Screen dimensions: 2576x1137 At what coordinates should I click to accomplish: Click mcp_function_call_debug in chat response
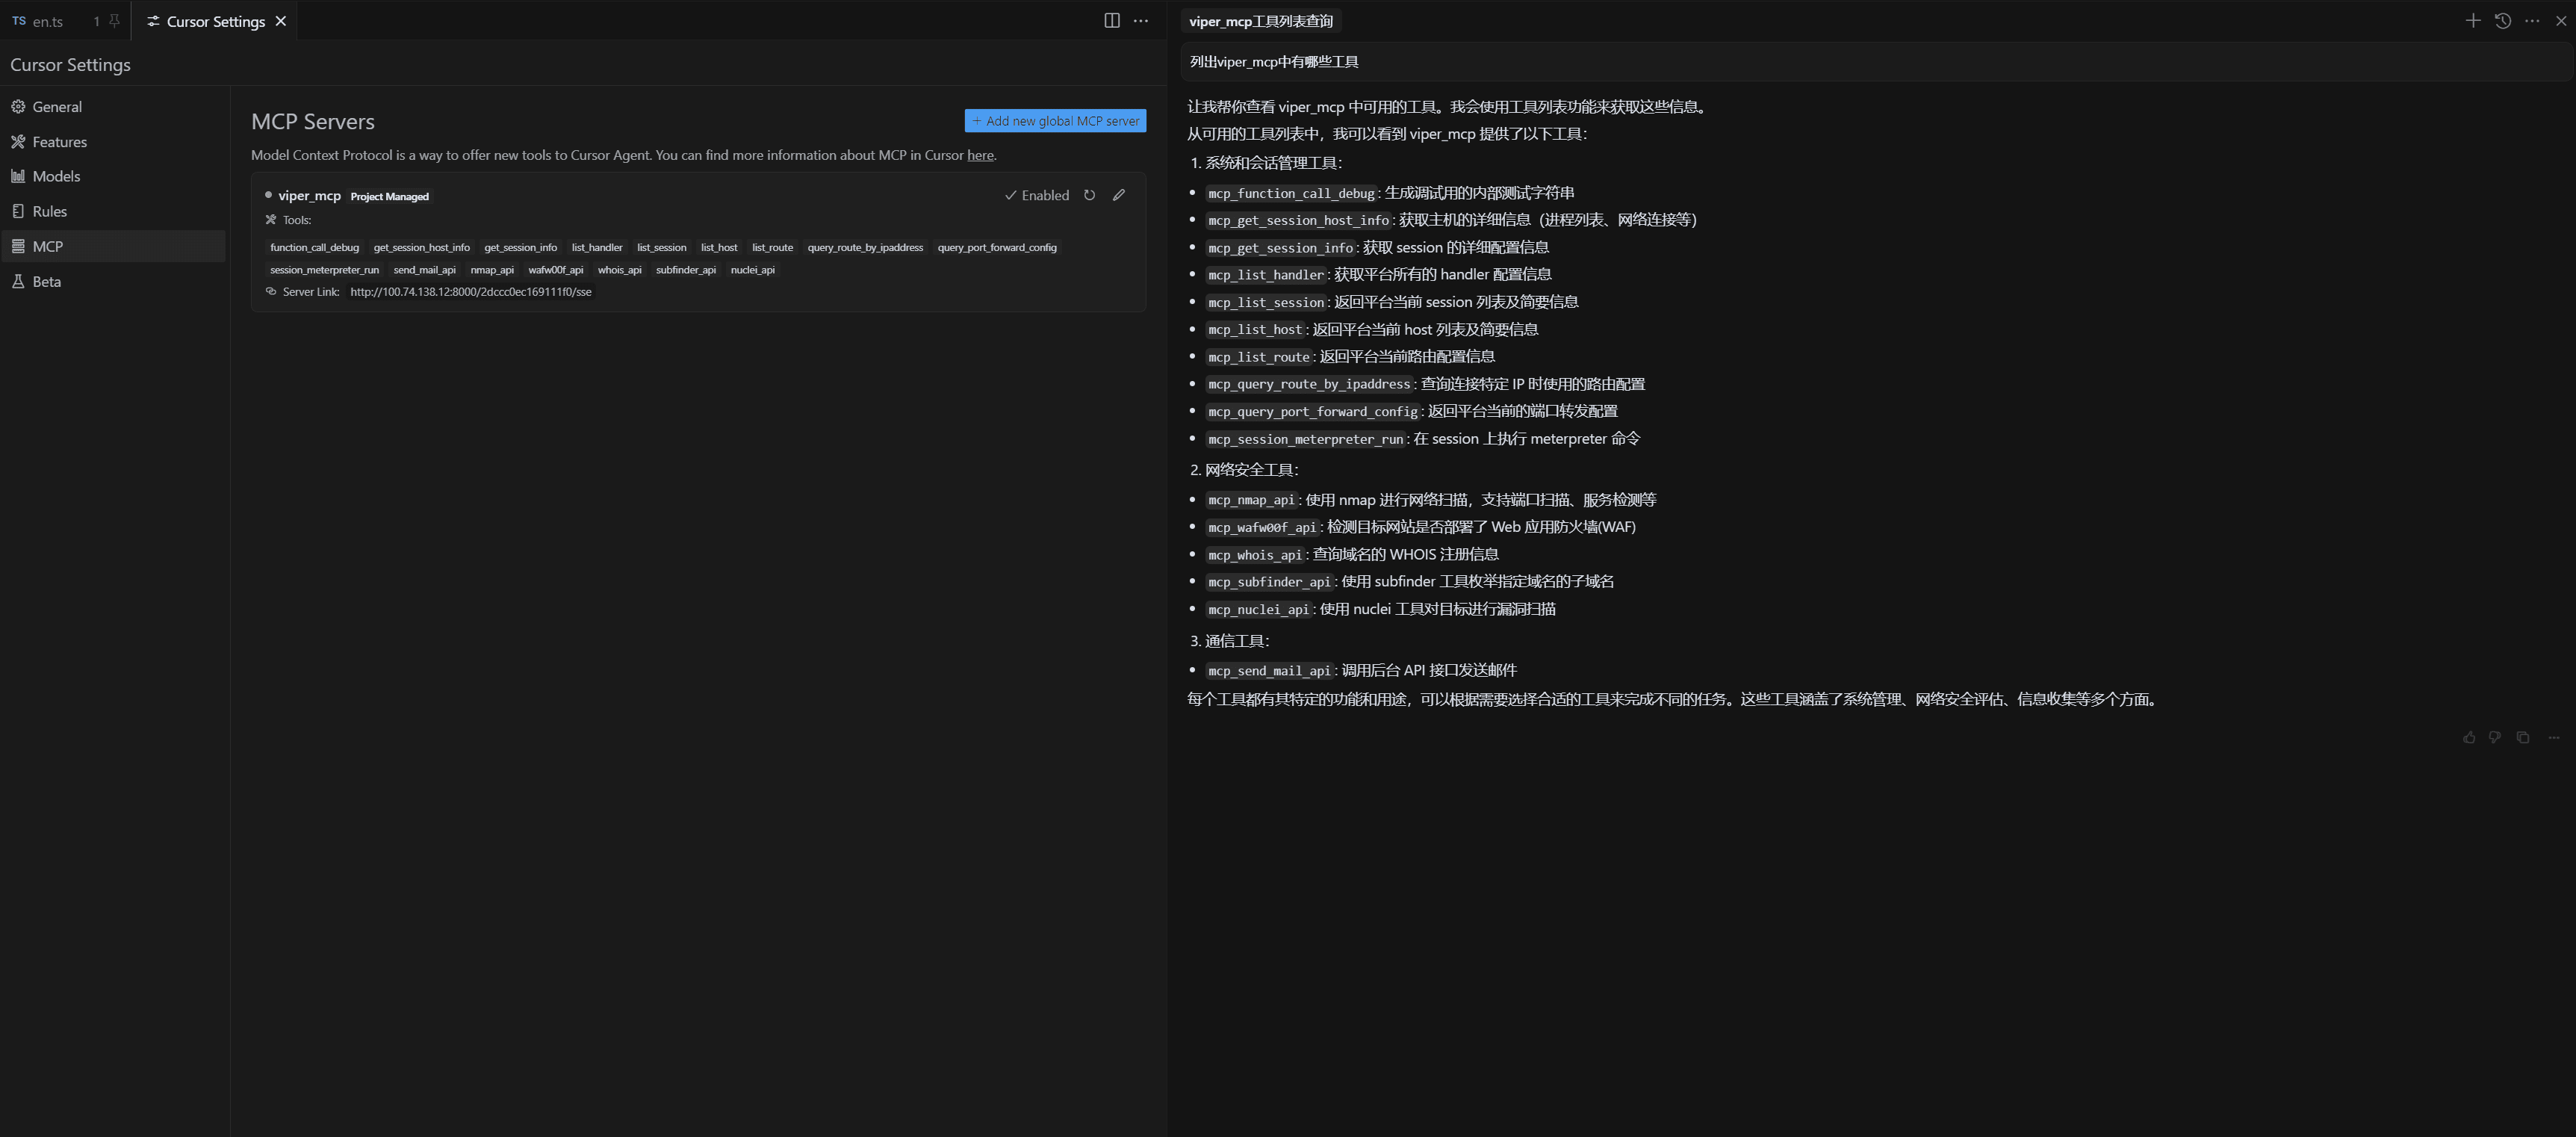tap(1291, 193)
